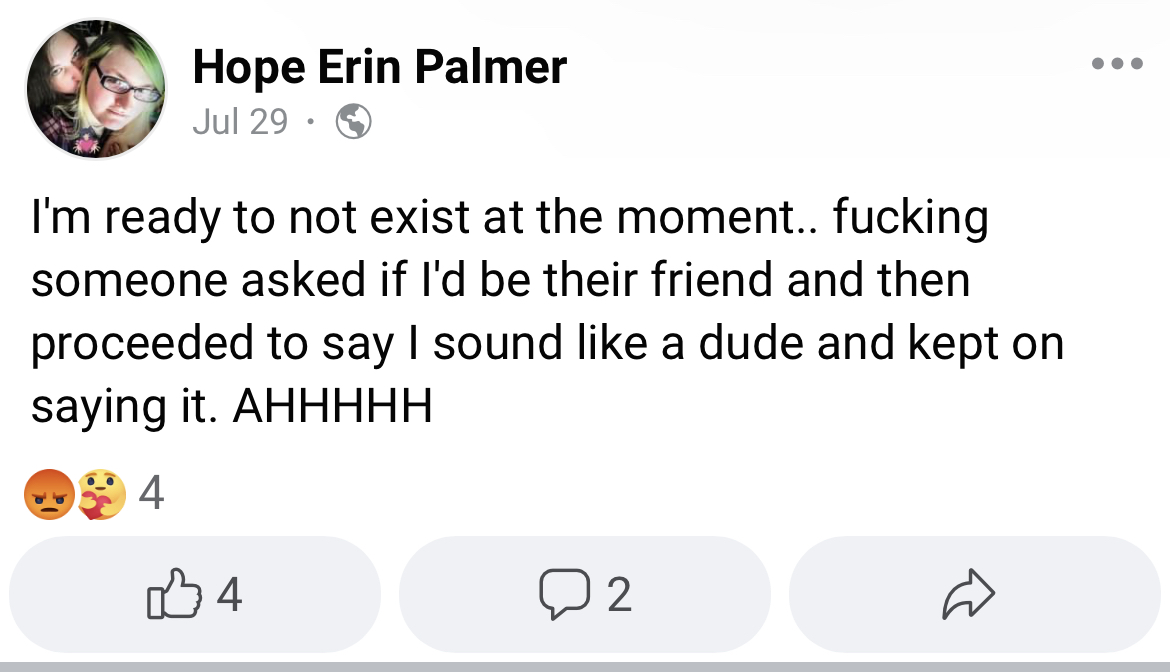Open comments via the pill showing 2
Viewport: 1170px width, 672px height.
pos(585,594)
